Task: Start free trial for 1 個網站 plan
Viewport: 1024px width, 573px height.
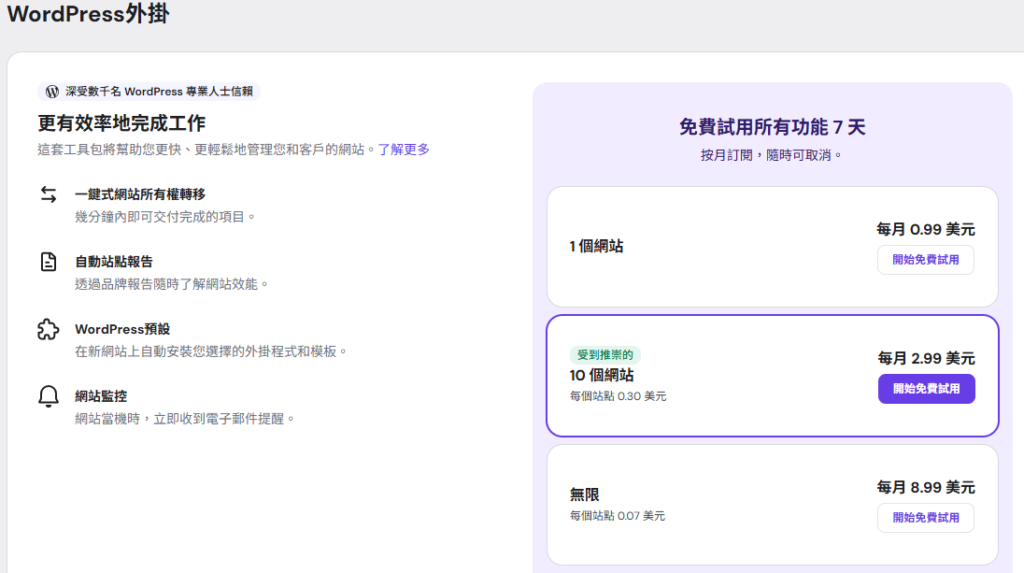Action: tap(925, 260)
